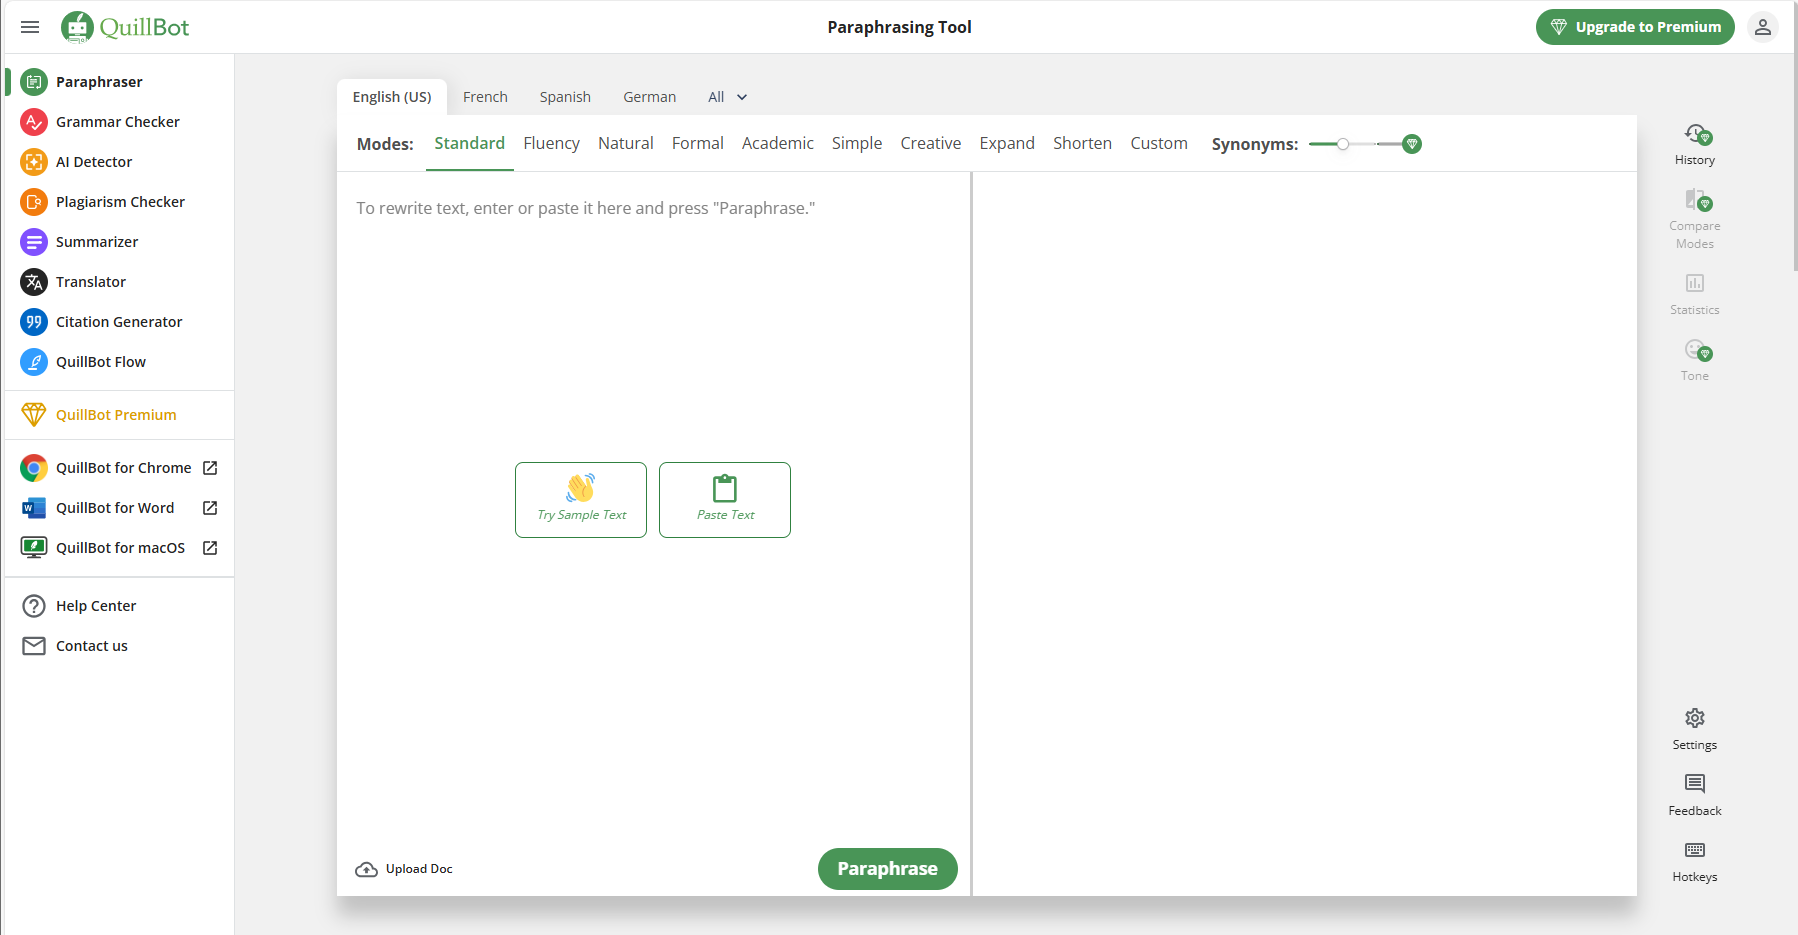Open the user account profile icon

[1763, 27]
